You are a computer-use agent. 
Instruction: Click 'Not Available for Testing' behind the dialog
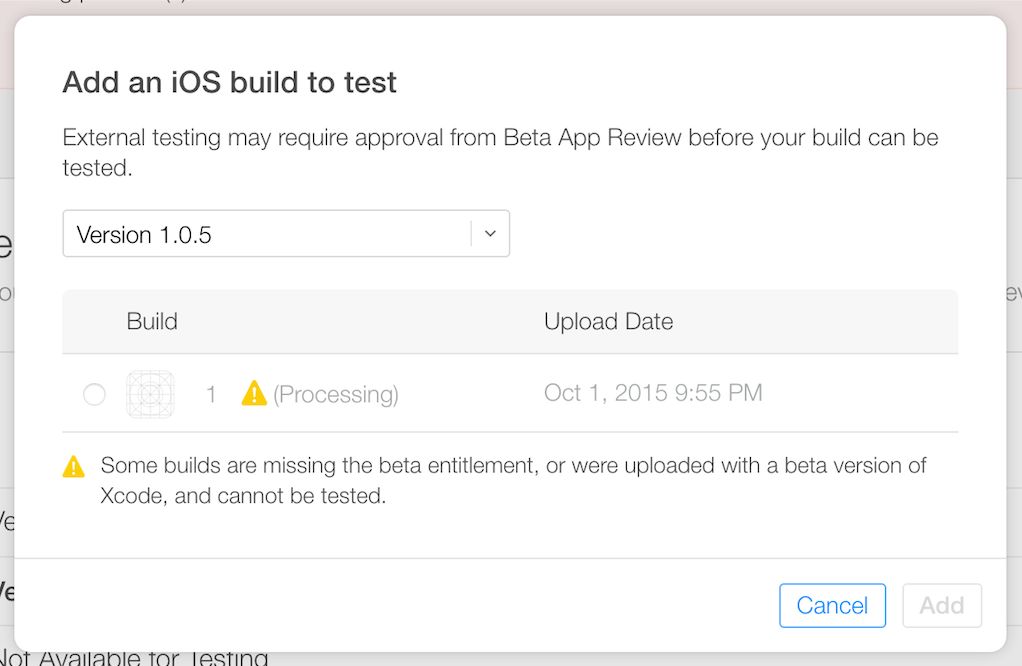135,657
